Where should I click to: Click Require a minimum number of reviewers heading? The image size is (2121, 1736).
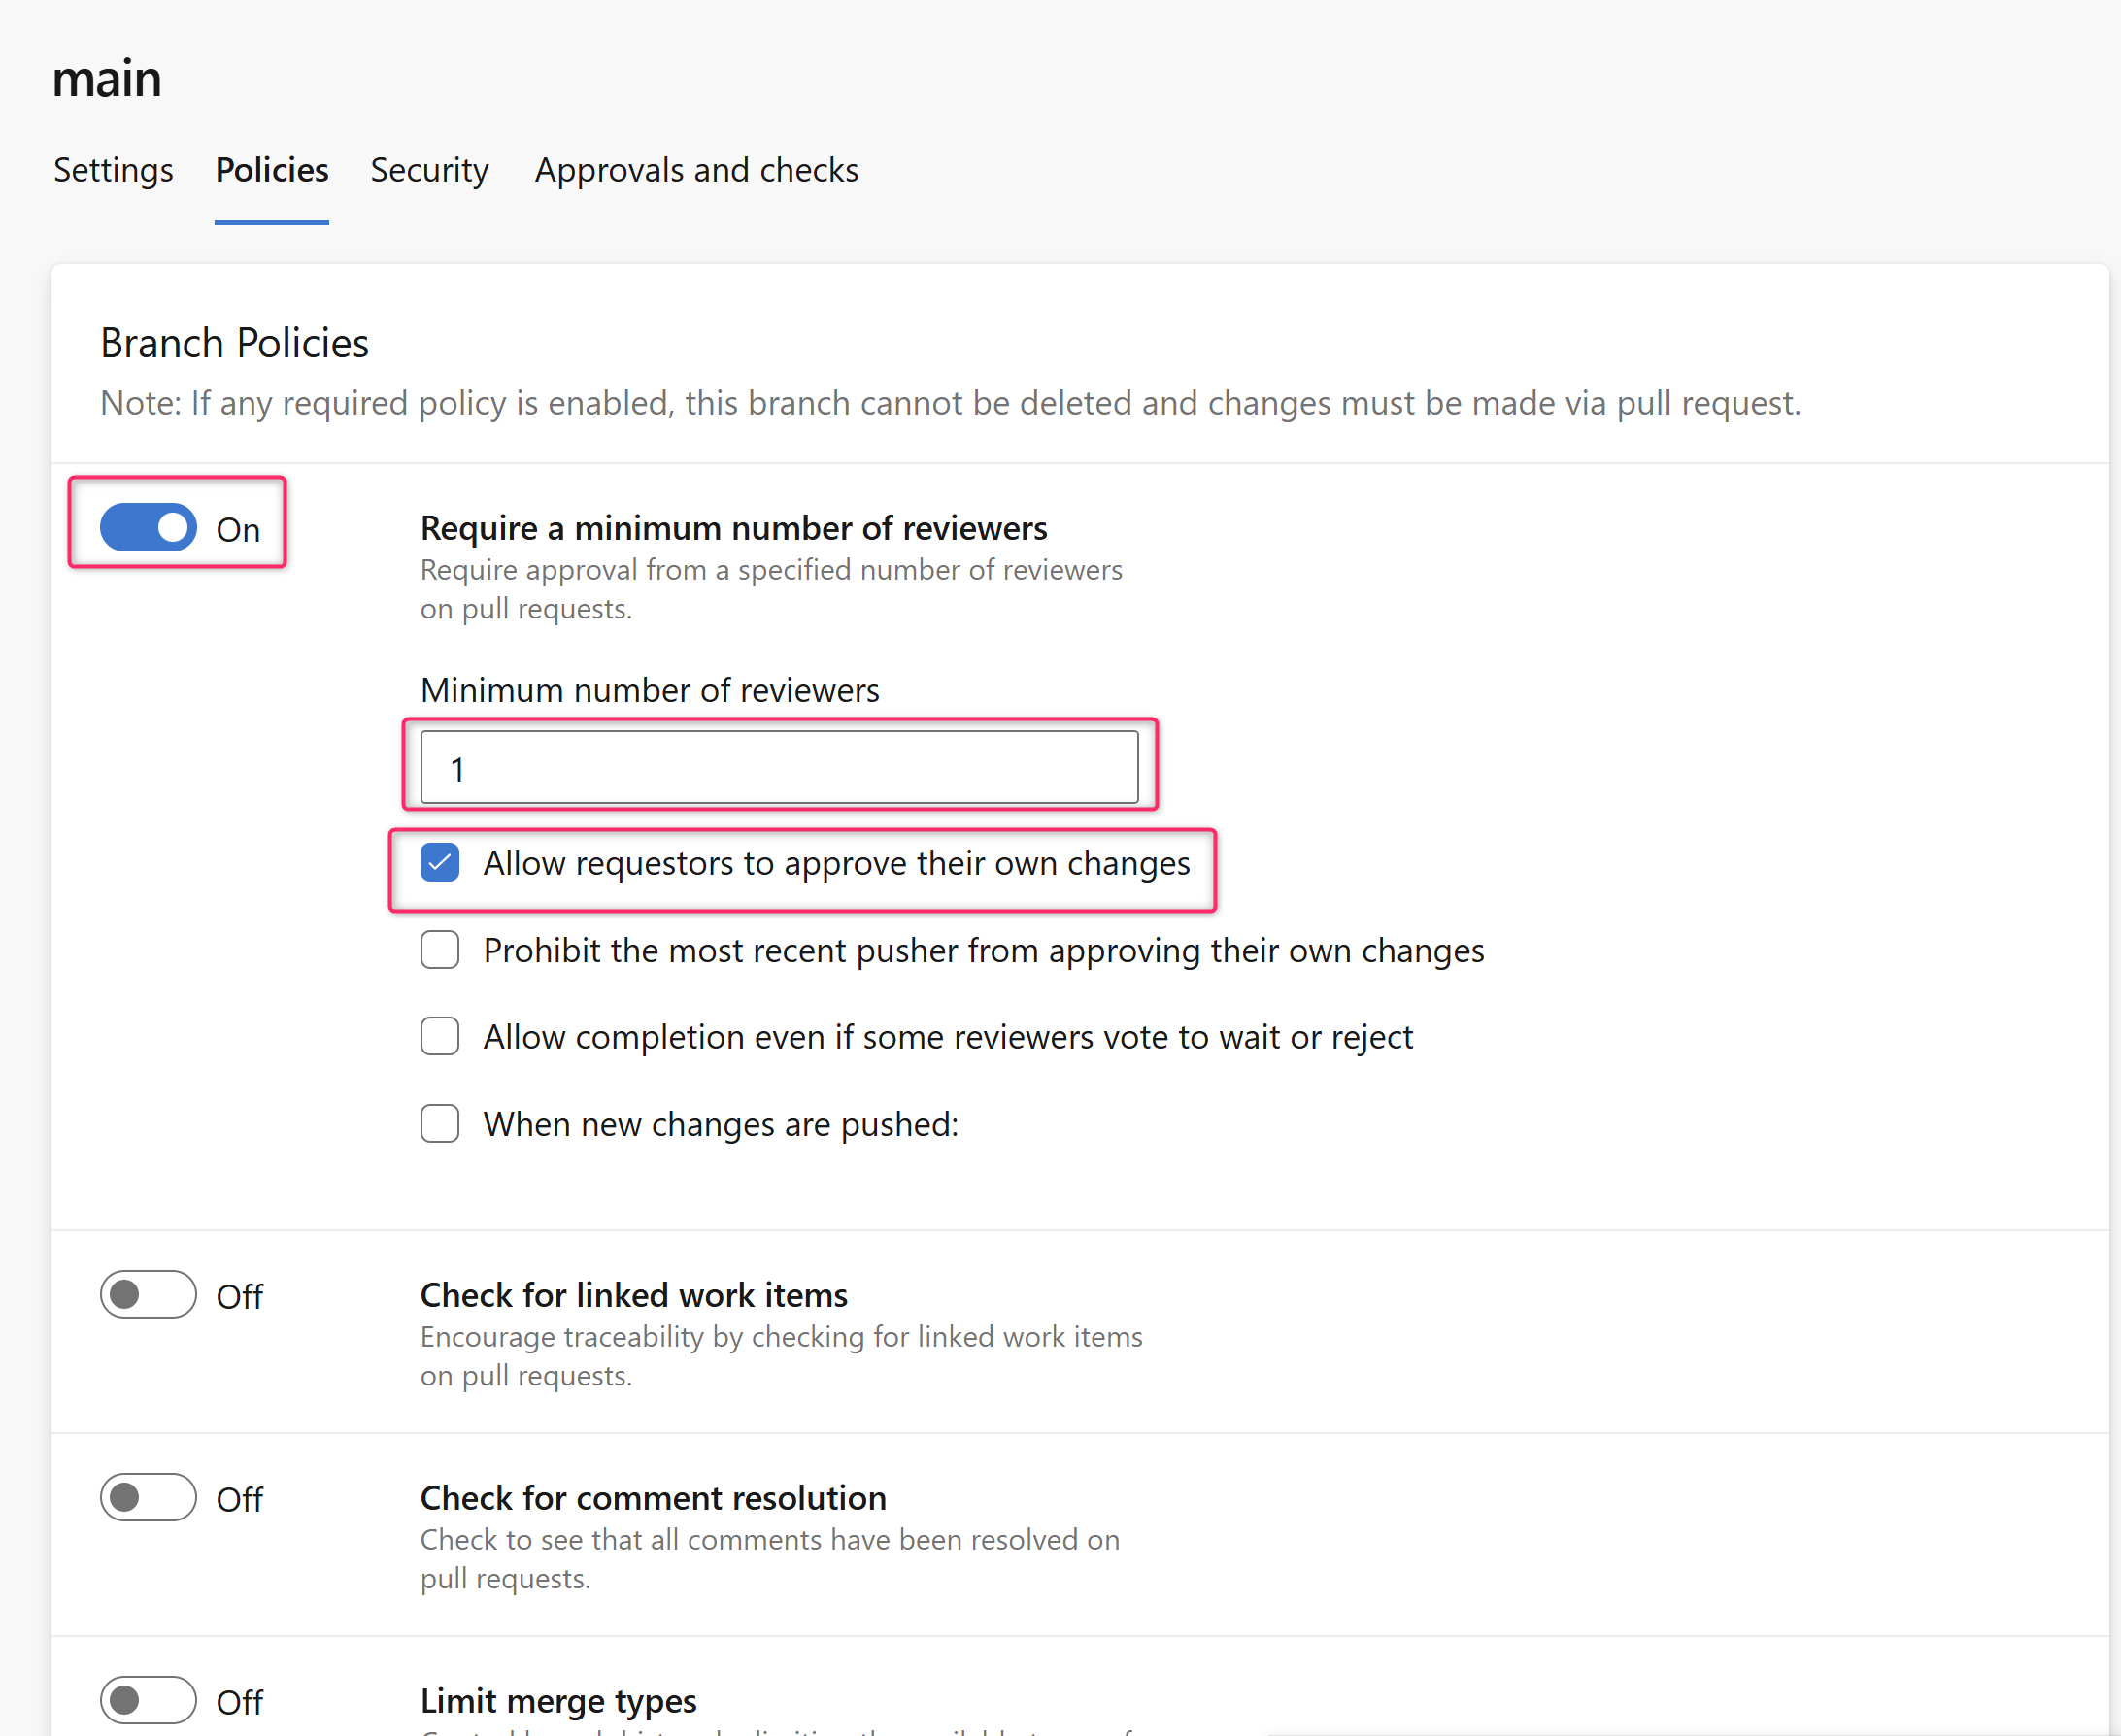[x=733, y=528]
